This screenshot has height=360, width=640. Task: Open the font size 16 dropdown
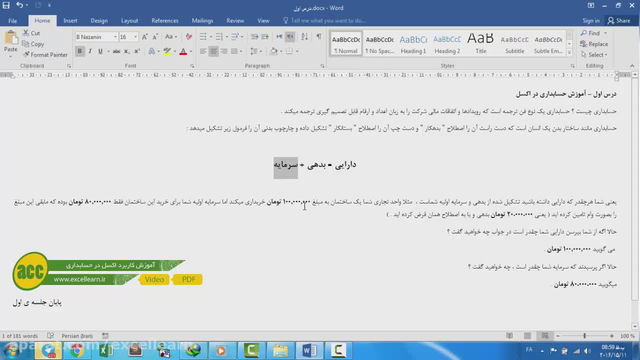[x=136, y=37]
